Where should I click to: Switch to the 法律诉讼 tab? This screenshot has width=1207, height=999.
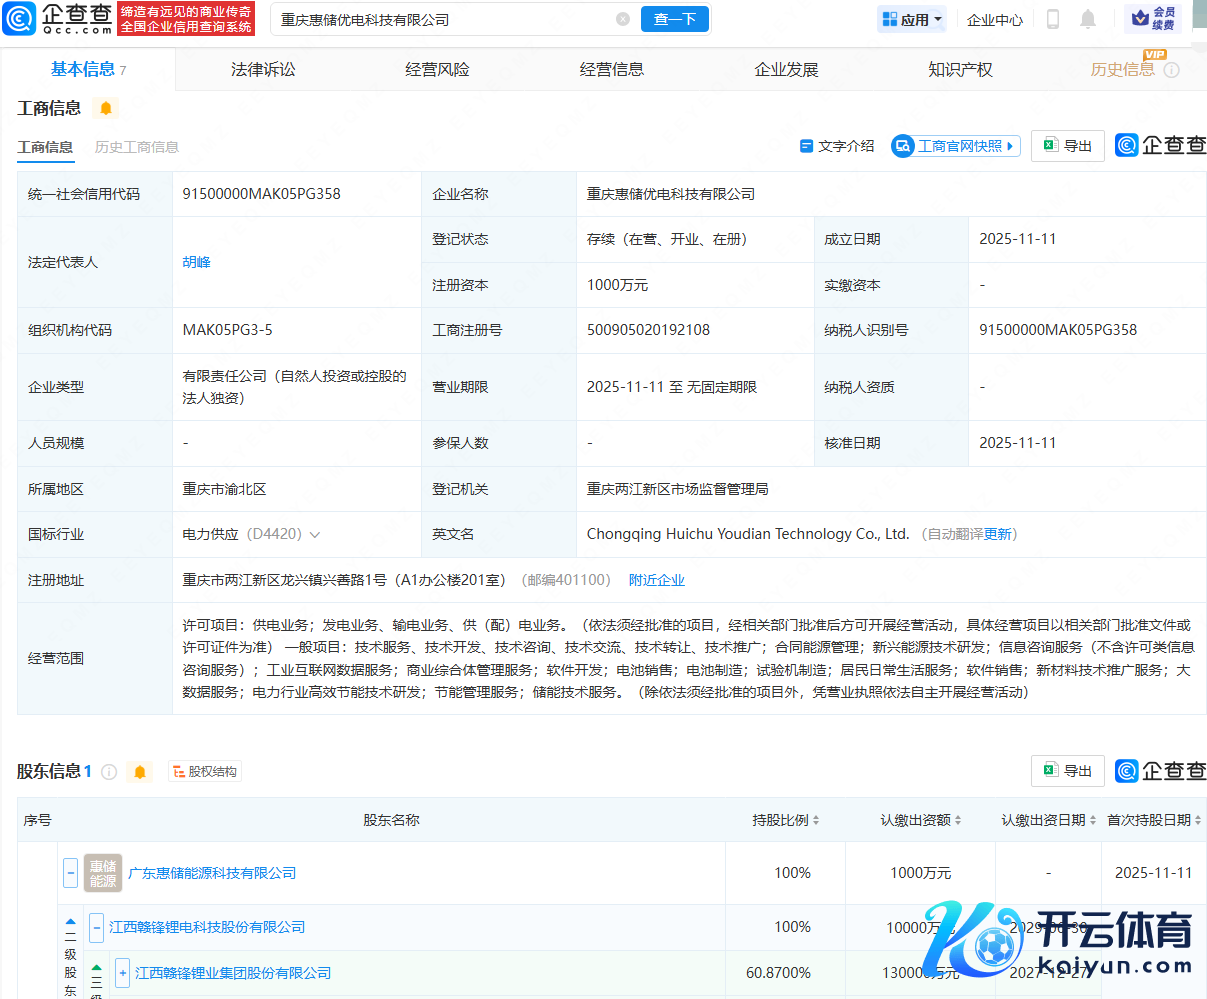click(x=263, y=70)
